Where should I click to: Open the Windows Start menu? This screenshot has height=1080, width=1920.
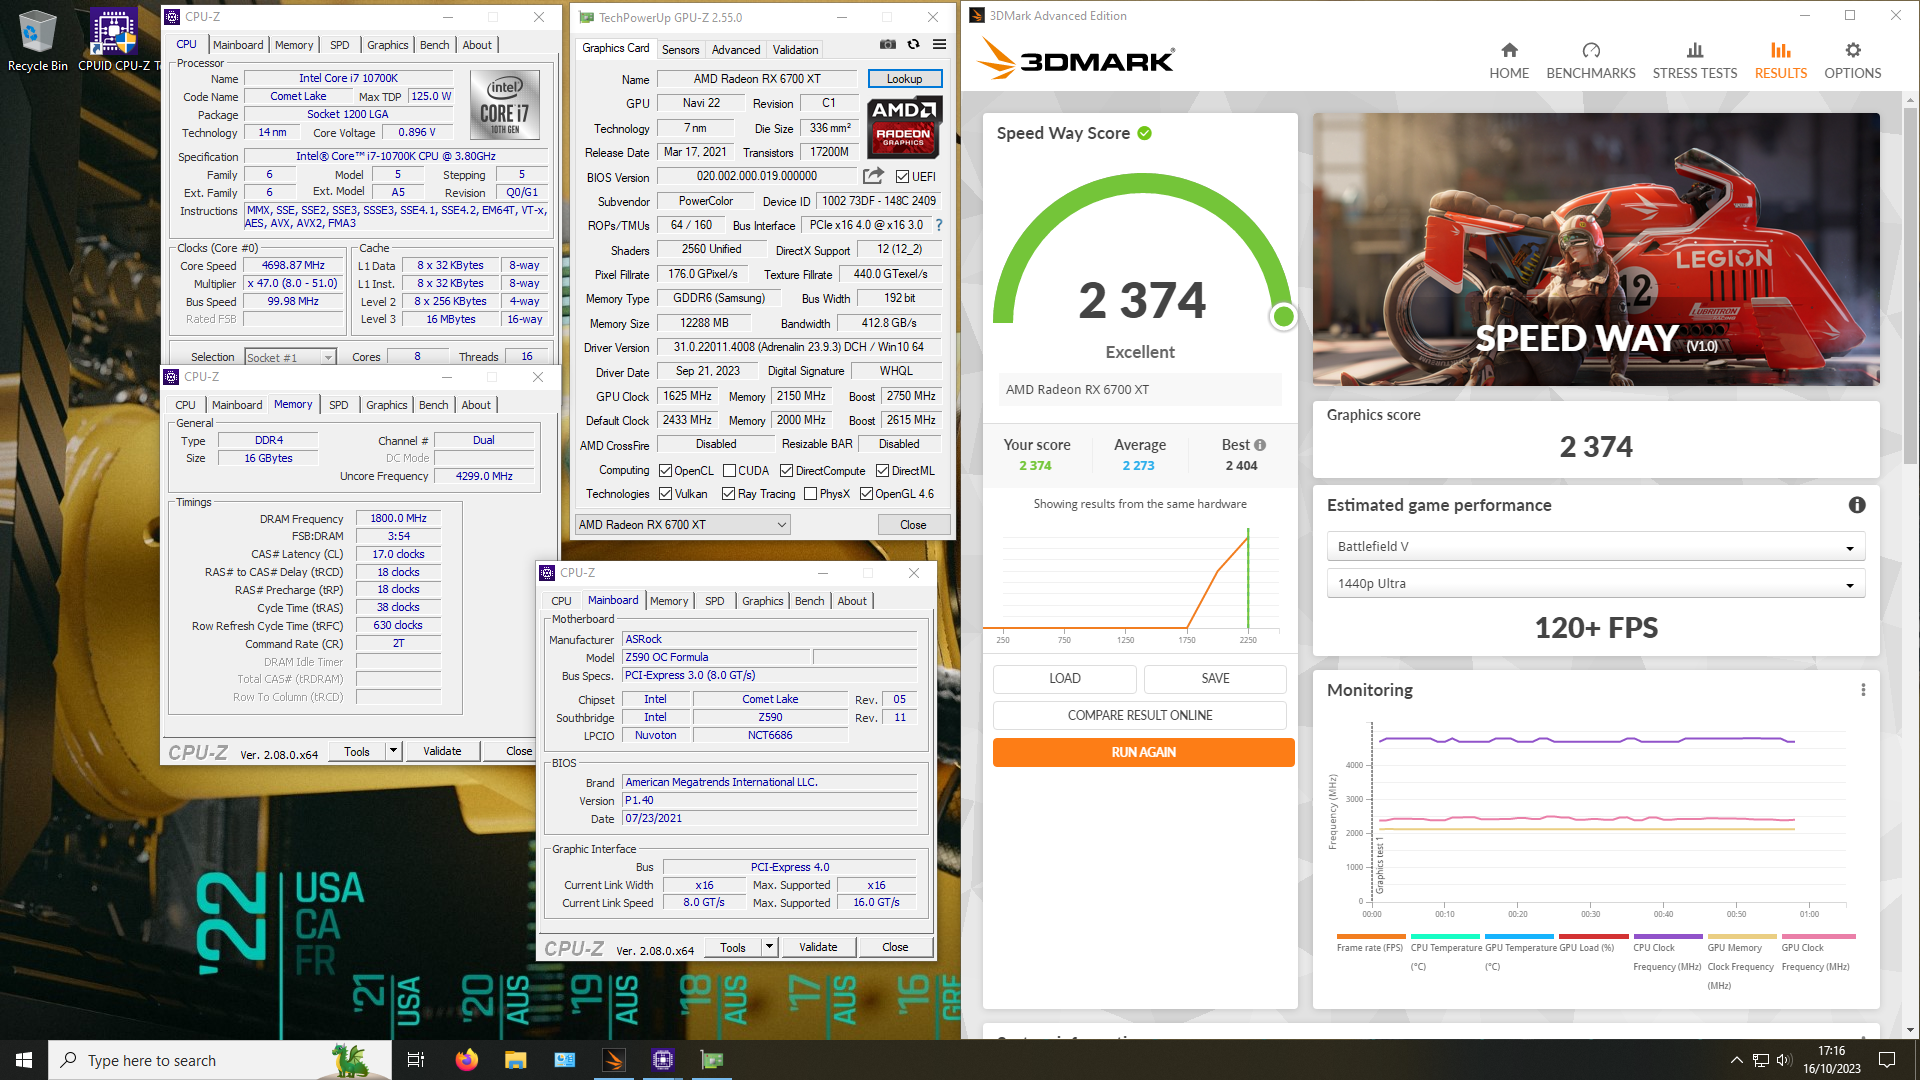pyautogui.click(x=24, y=1060)
